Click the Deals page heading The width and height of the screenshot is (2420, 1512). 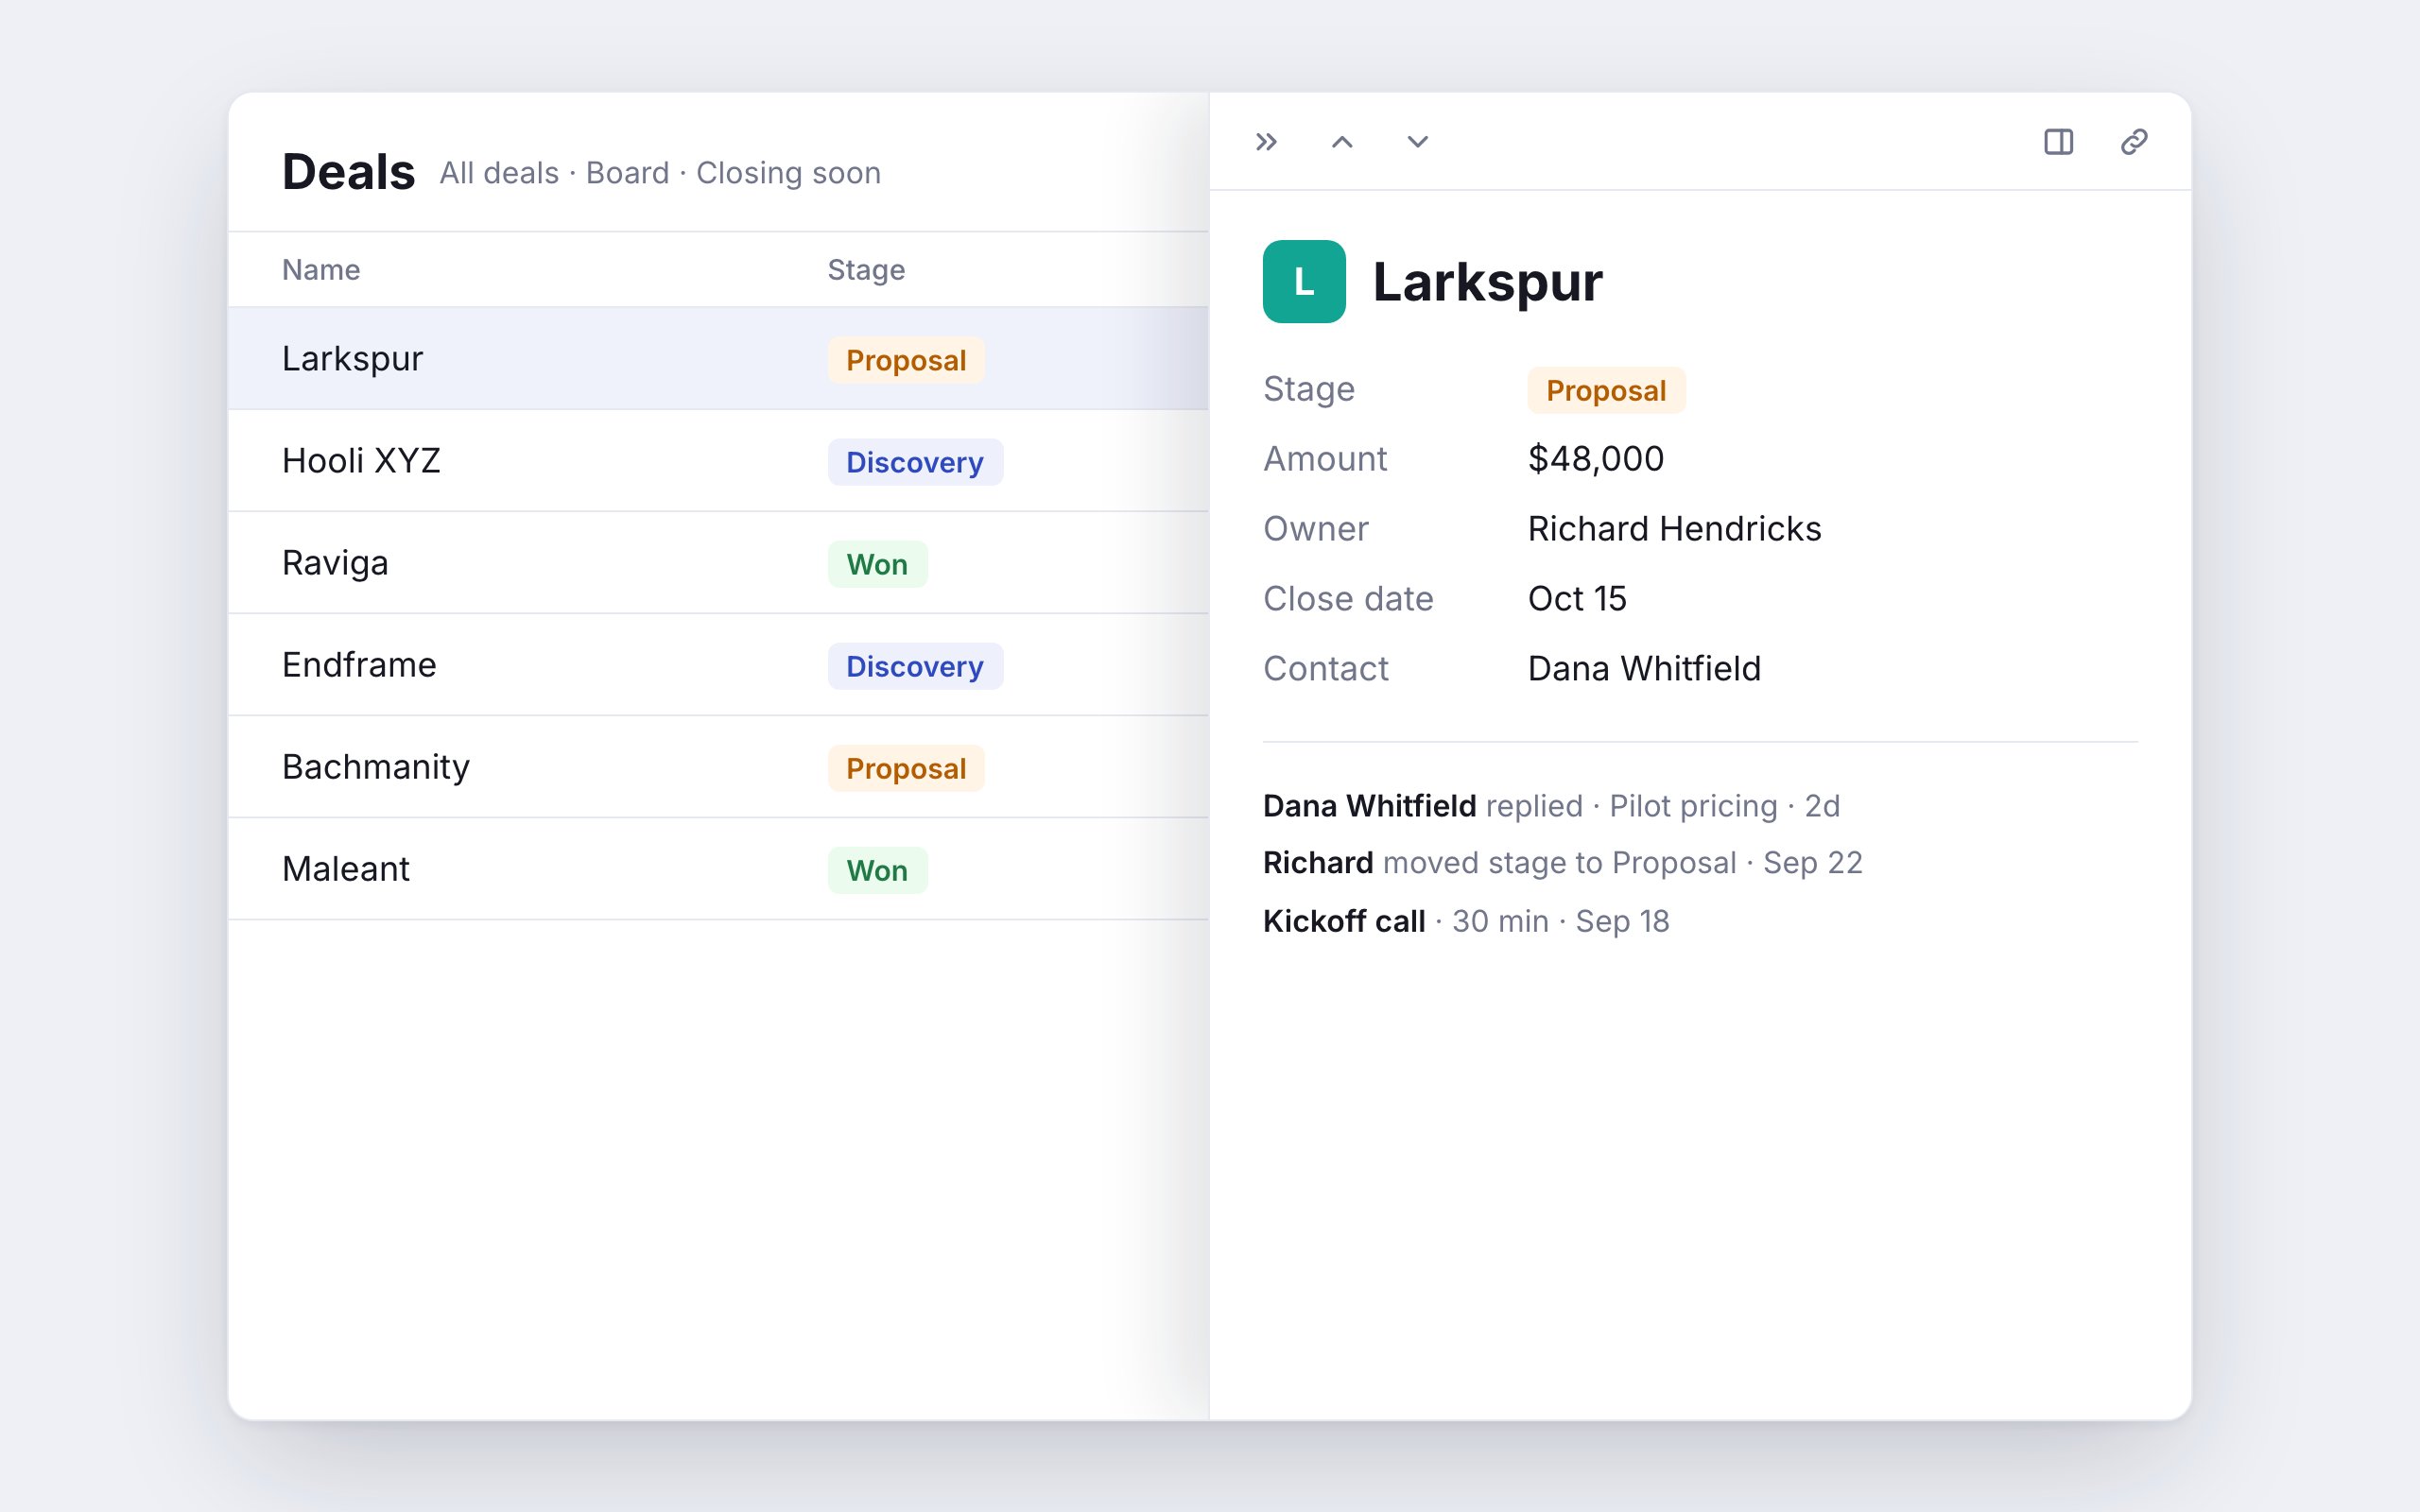[348, 171]
